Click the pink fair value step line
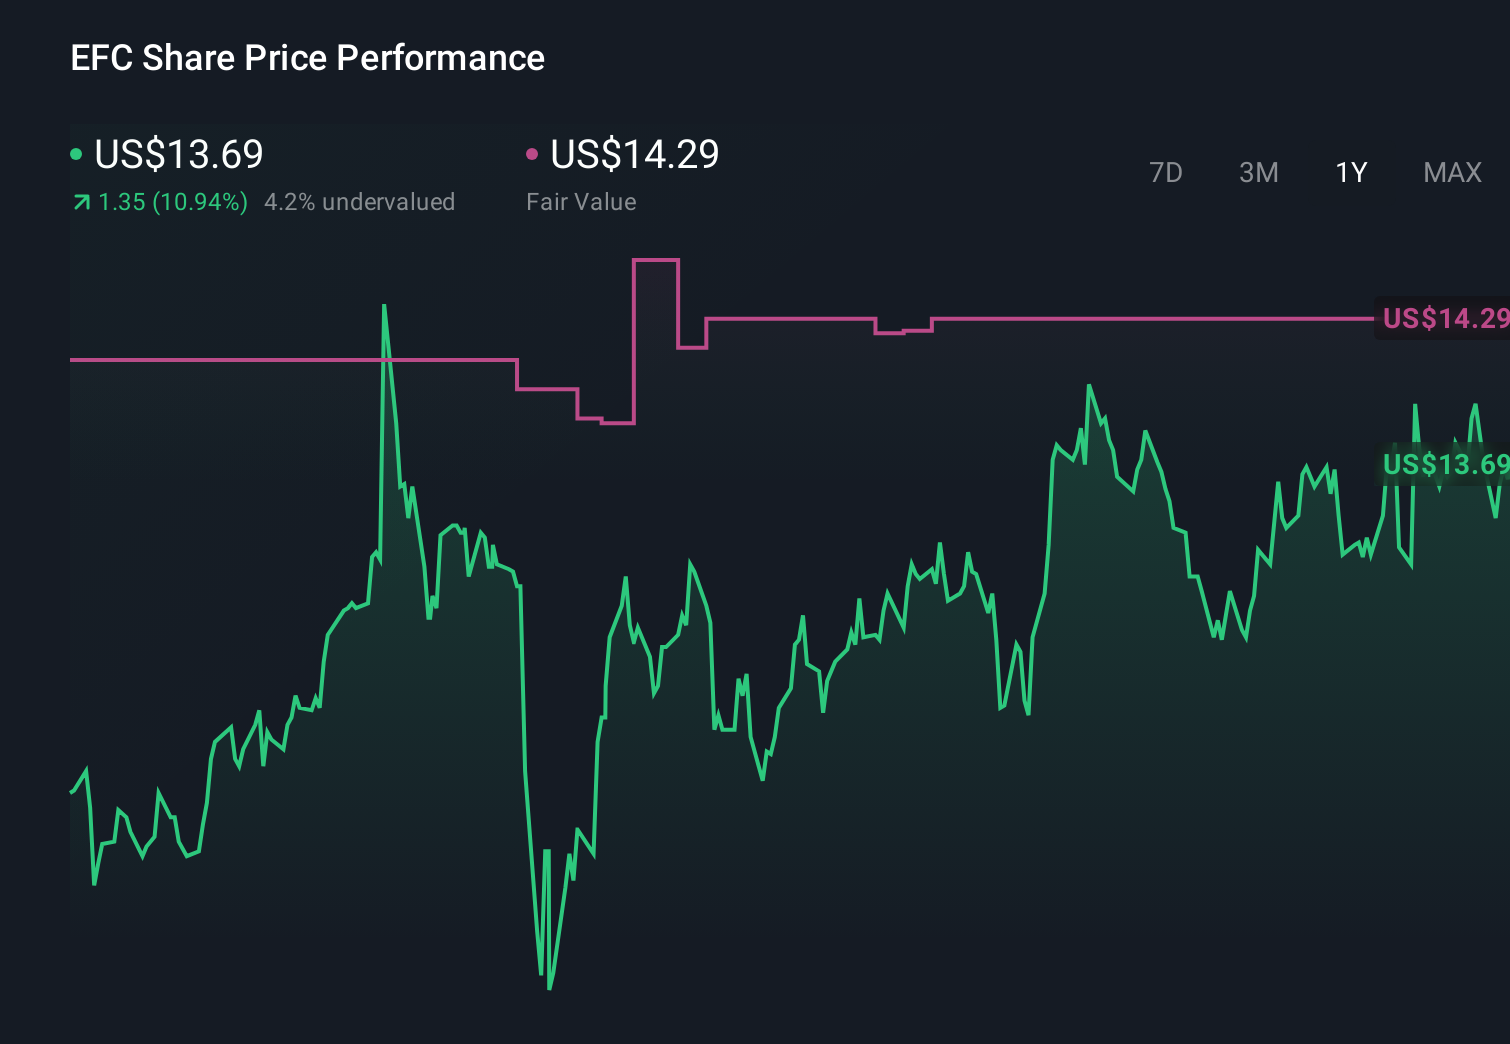Image resolution: width=1510 pixels, height=1044 pixels. point(1100,318)
